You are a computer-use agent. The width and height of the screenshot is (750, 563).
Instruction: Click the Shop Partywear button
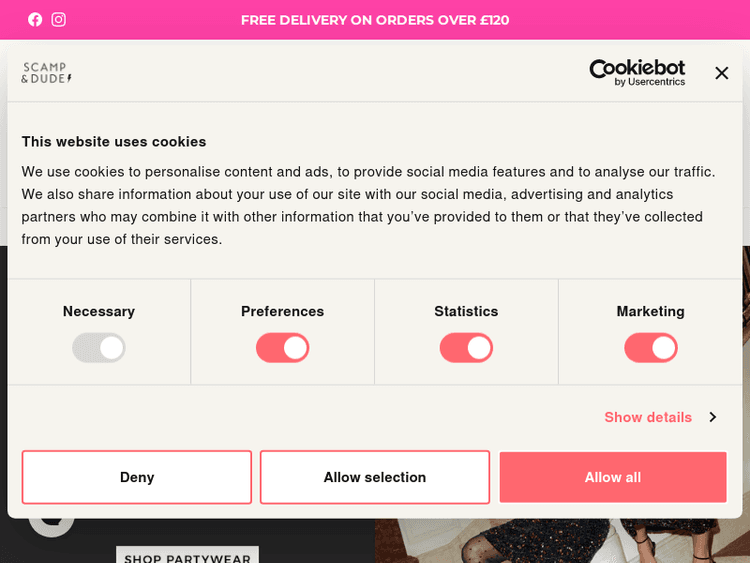188,555
